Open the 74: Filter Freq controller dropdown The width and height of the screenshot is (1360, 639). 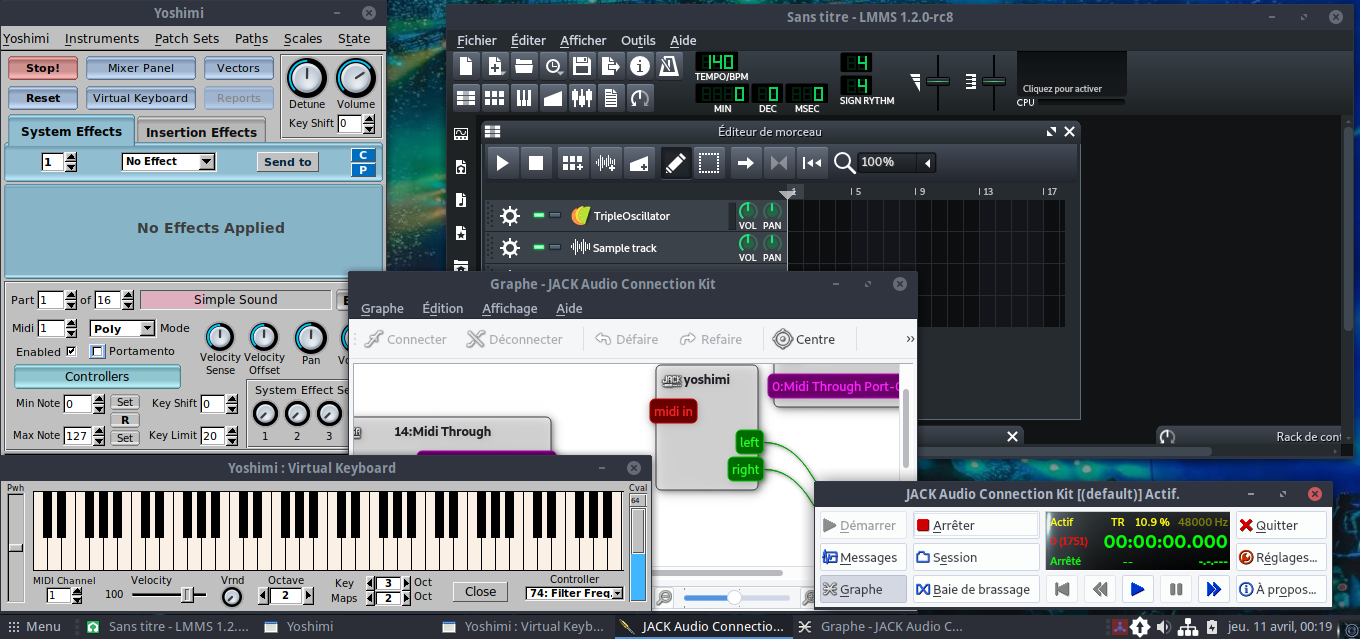click(574, 593)
